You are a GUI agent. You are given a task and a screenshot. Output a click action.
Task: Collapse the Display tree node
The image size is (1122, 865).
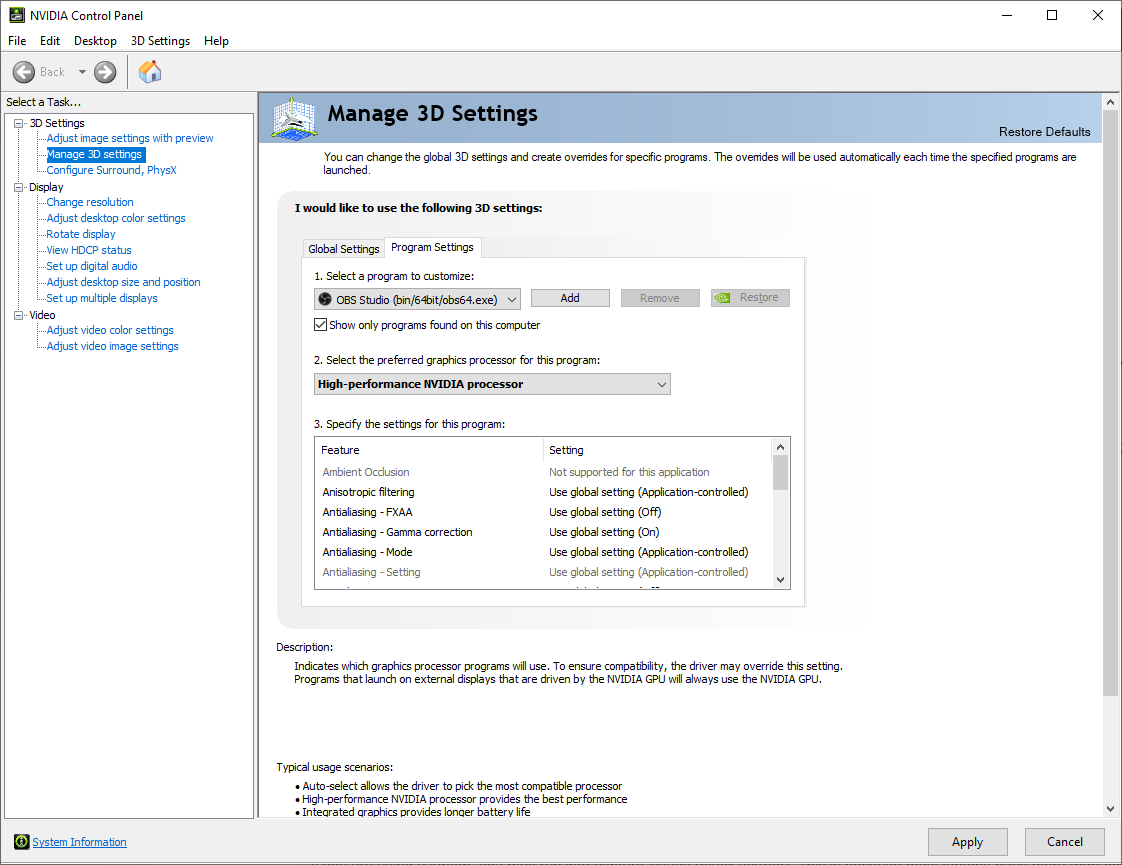point(18,187)
